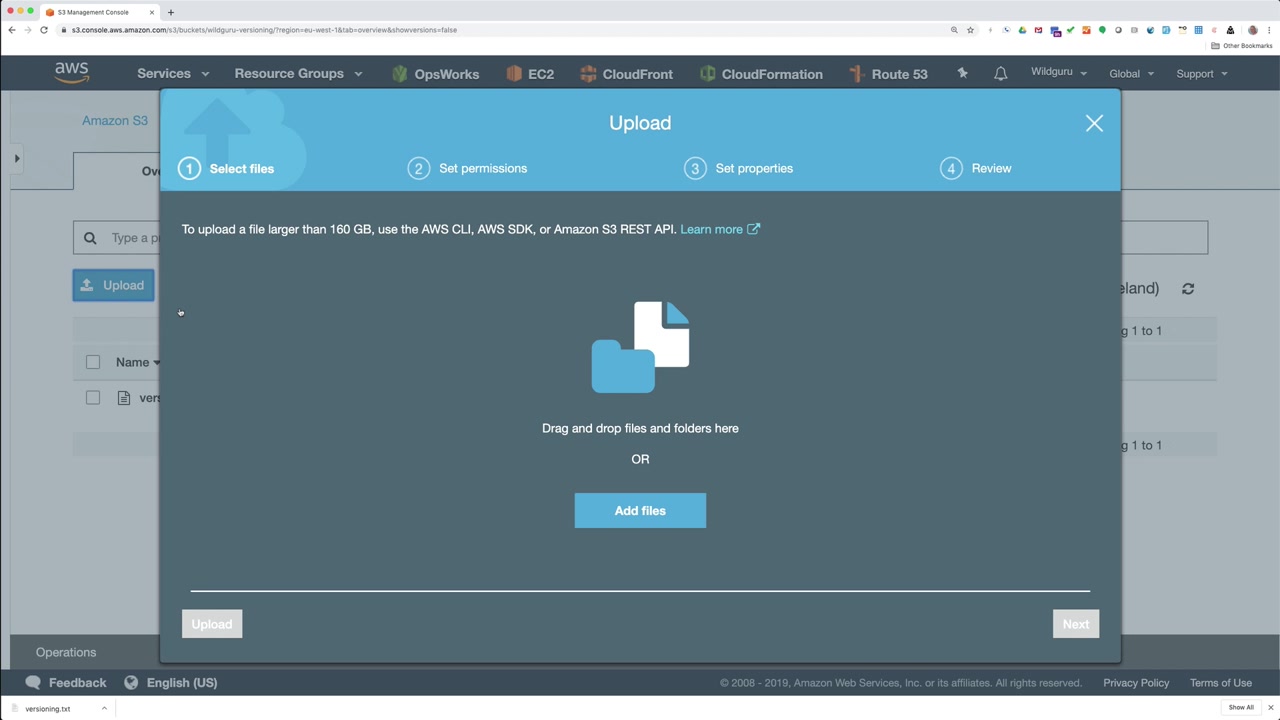Viewport: 1280px width, 720px height.
Task: Reload the page with the browser refresh icon
Action: click(44, 30)
